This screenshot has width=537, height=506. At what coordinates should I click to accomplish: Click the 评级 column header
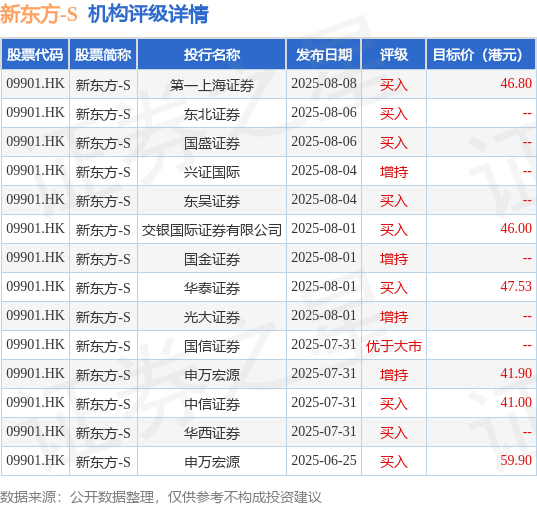pyautogui.click(x=394, y=54)
